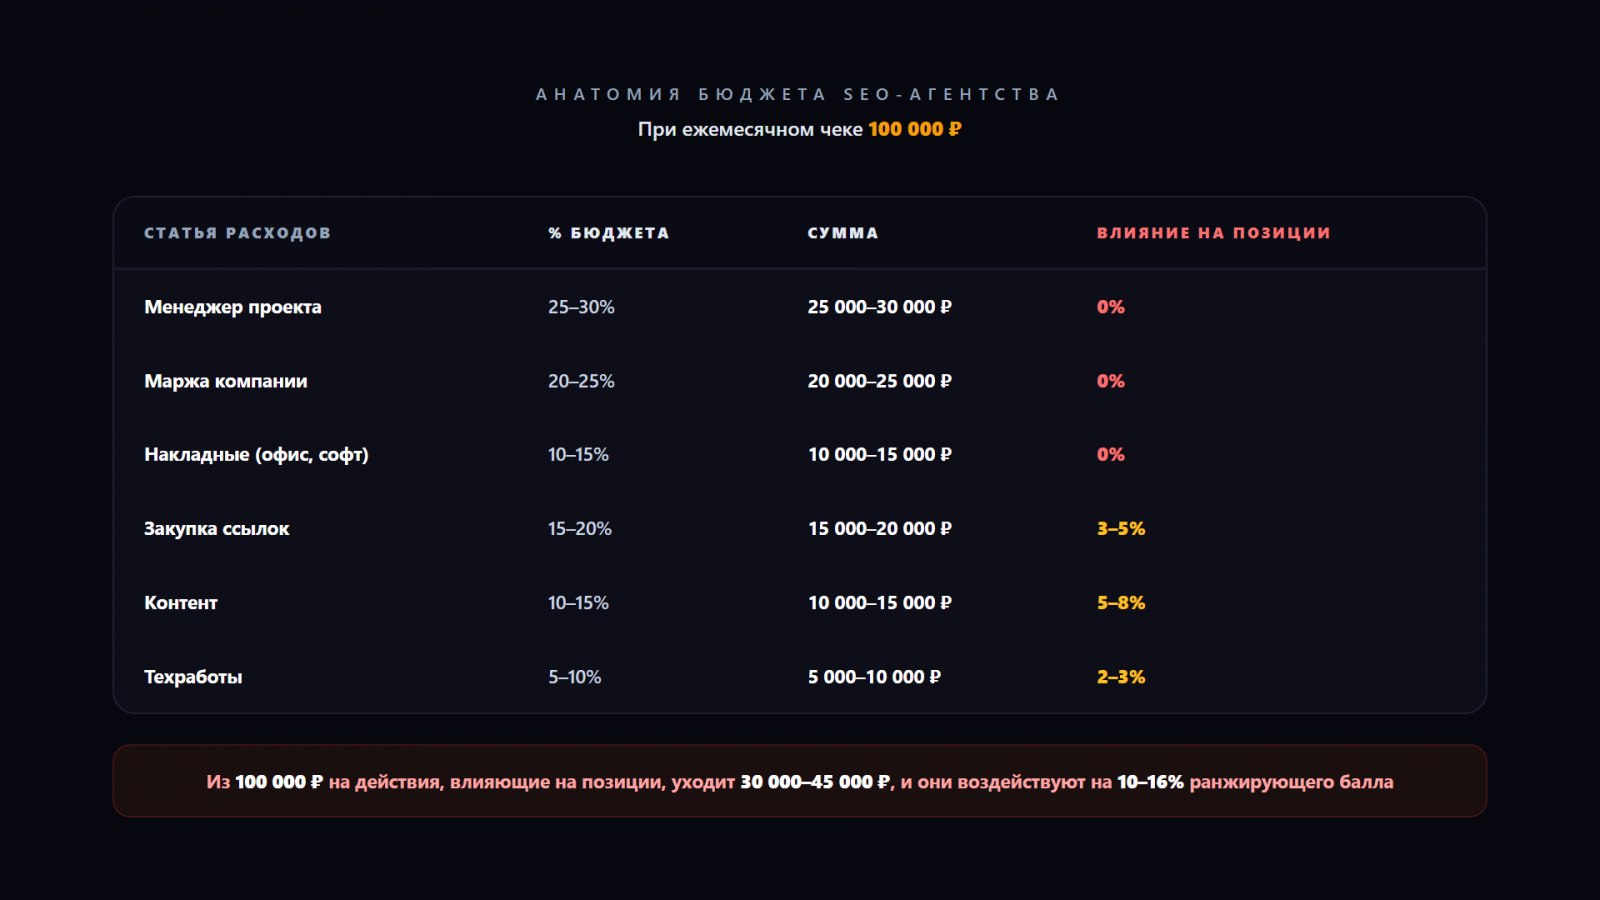
Task: Click the red 'Влияние на позиции' header
Action: [1213, 233]
